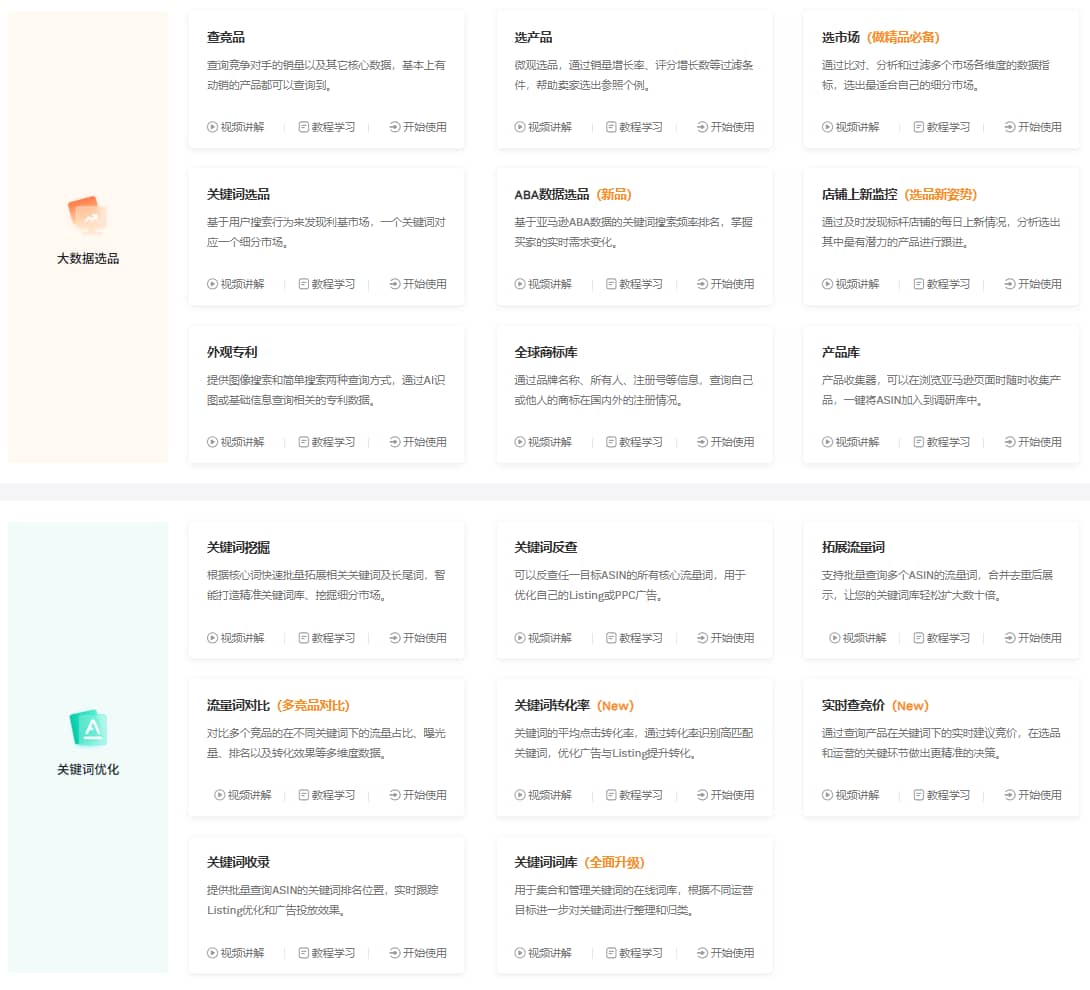Click 开始使用 in 关键词选品 card

click(x=418, y=284)
